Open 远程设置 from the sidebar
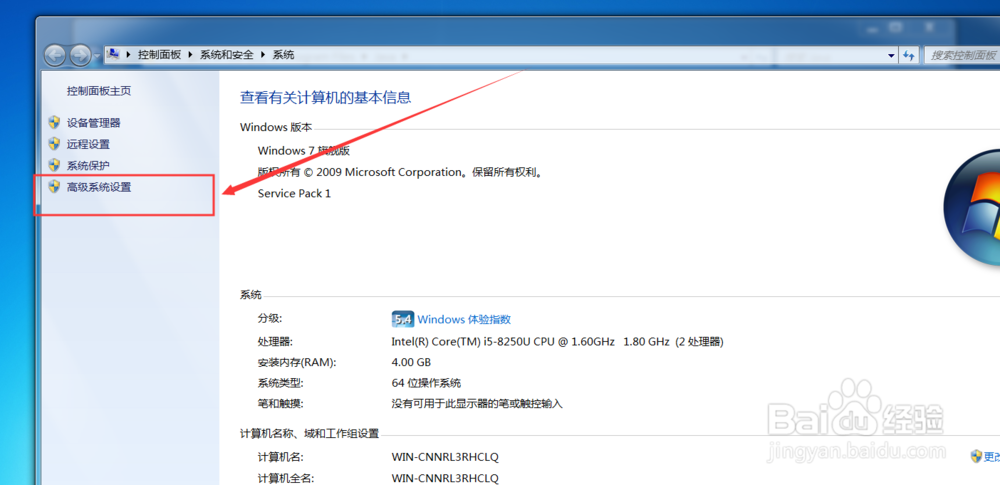This screenshot has height=485, width=1000. [88, 144]
